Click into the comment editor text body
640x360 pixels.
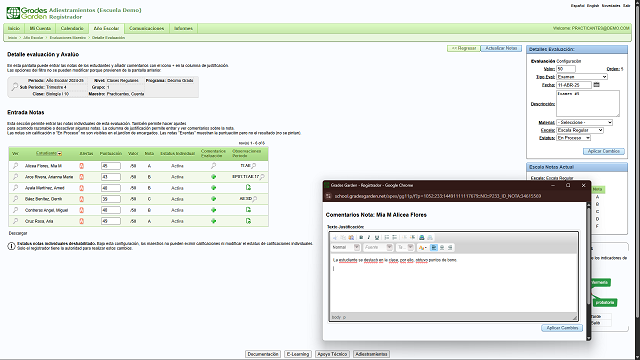point(453,284)
